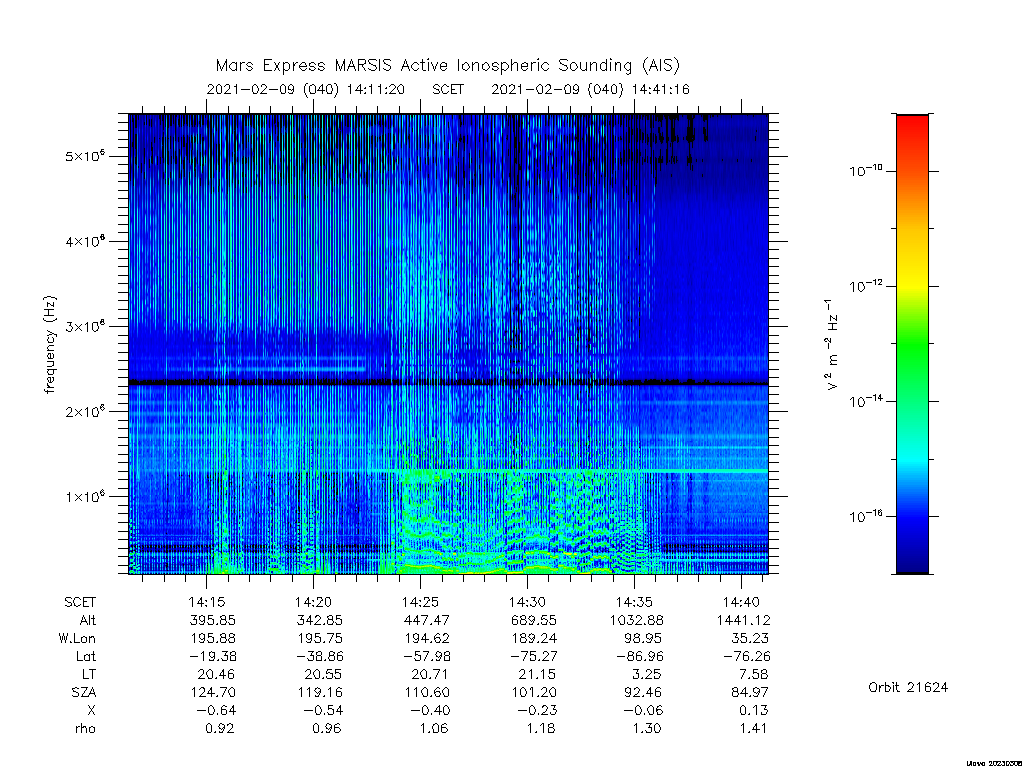Viewport: 1024px width, 768px height.
Task: Click the 'LT' row label
Action: (x=89, y=674)
